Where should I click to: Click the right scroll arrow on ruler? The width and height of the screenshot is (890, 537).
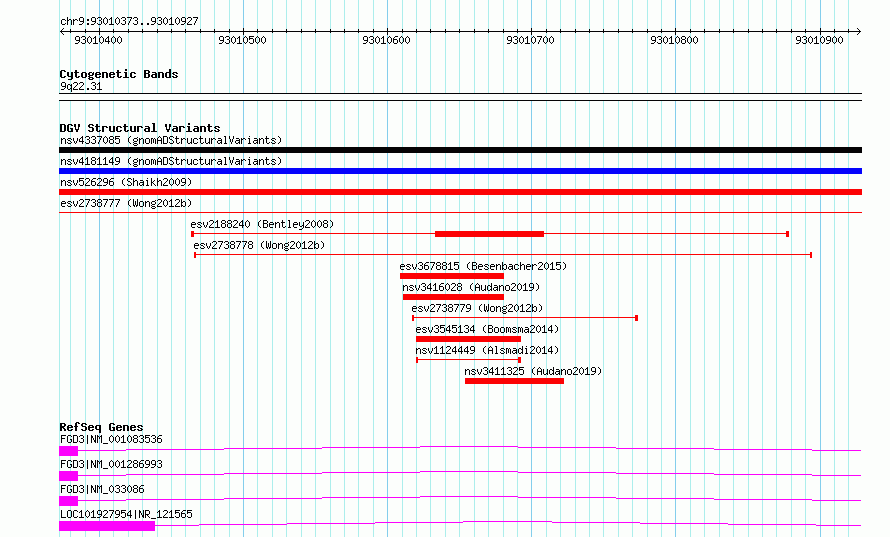tap(859, 32)
